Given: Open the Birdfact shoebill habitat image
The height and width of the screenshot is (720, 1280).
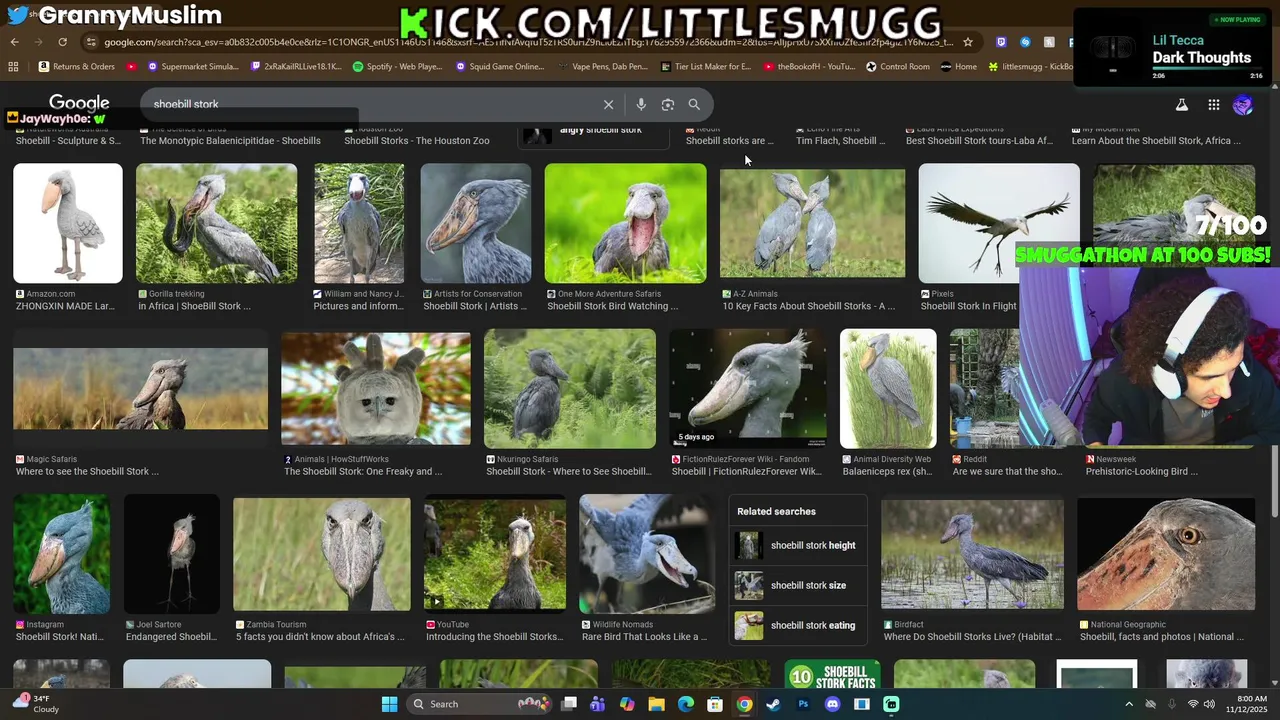Looking at the screenshot, I should click(x=972, y=553).
